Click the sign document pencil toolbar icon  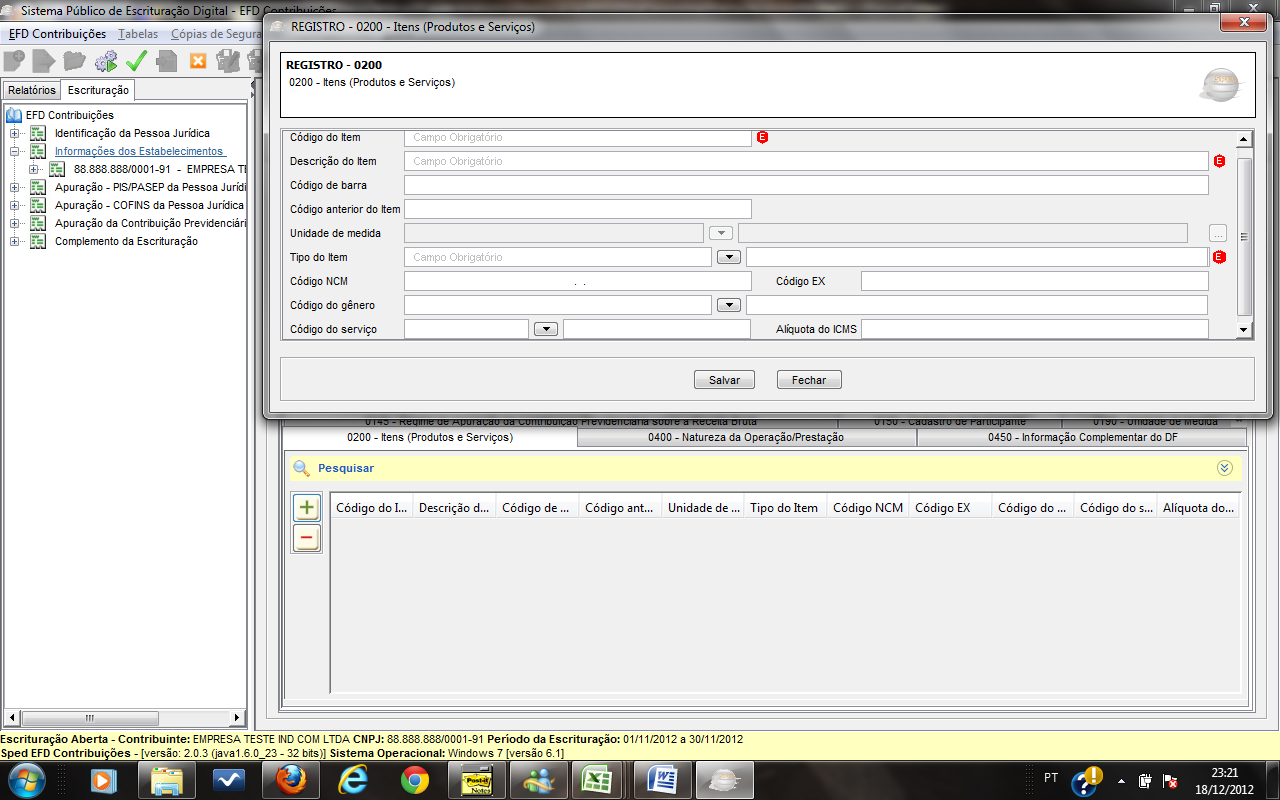click(x=228, y=62)
